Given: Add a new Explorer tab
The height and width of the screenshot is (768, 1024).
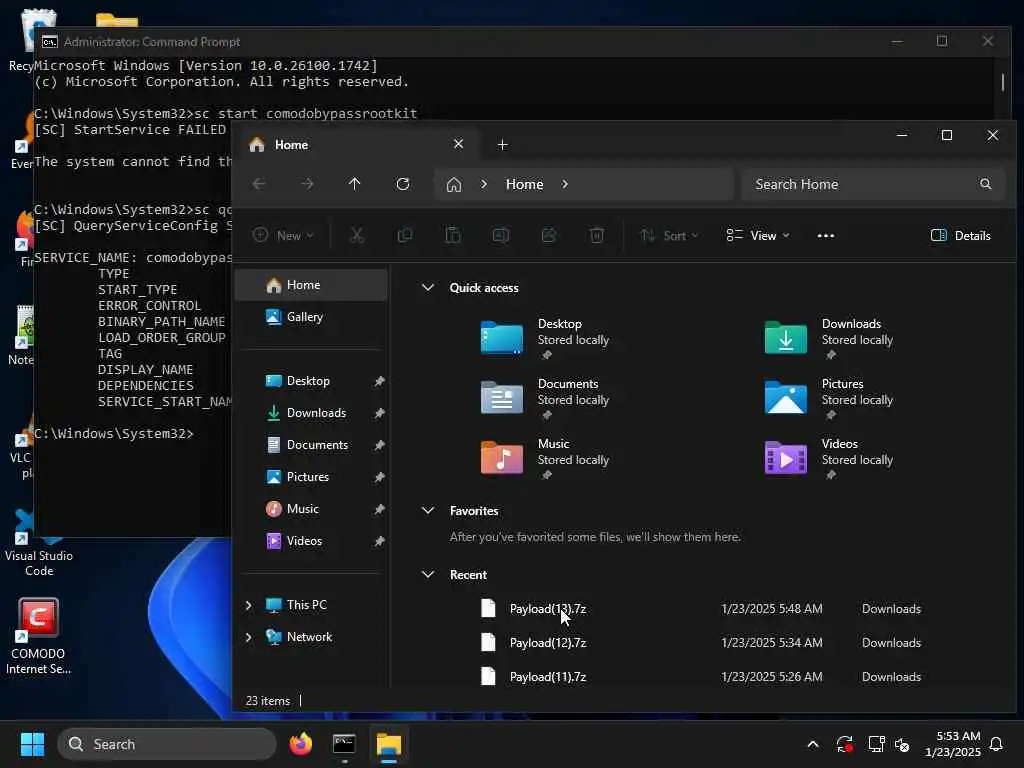Looking at the screenshot, I should tap(502, 144).
